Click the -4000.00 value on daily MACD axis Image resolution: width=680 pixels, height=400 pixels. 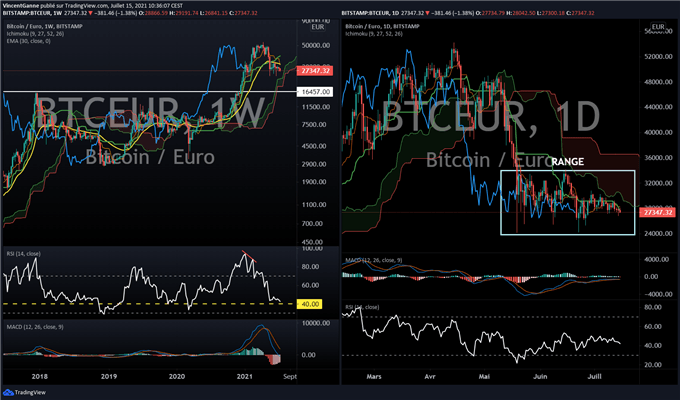[657, 294]
